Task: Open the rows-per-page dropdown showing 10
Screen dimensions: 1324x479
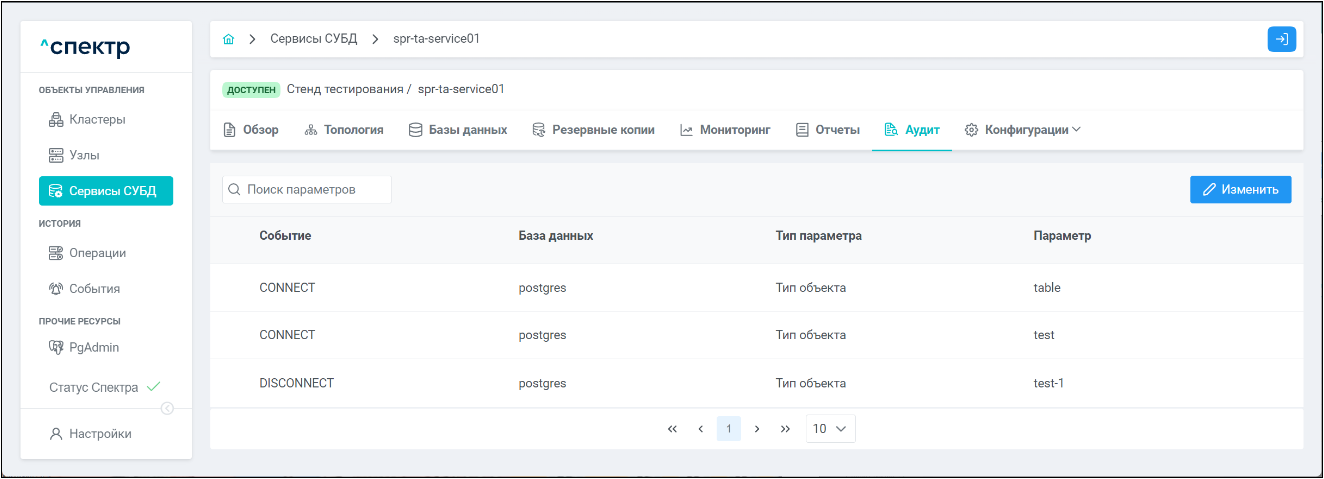Action: click(830, 429)
